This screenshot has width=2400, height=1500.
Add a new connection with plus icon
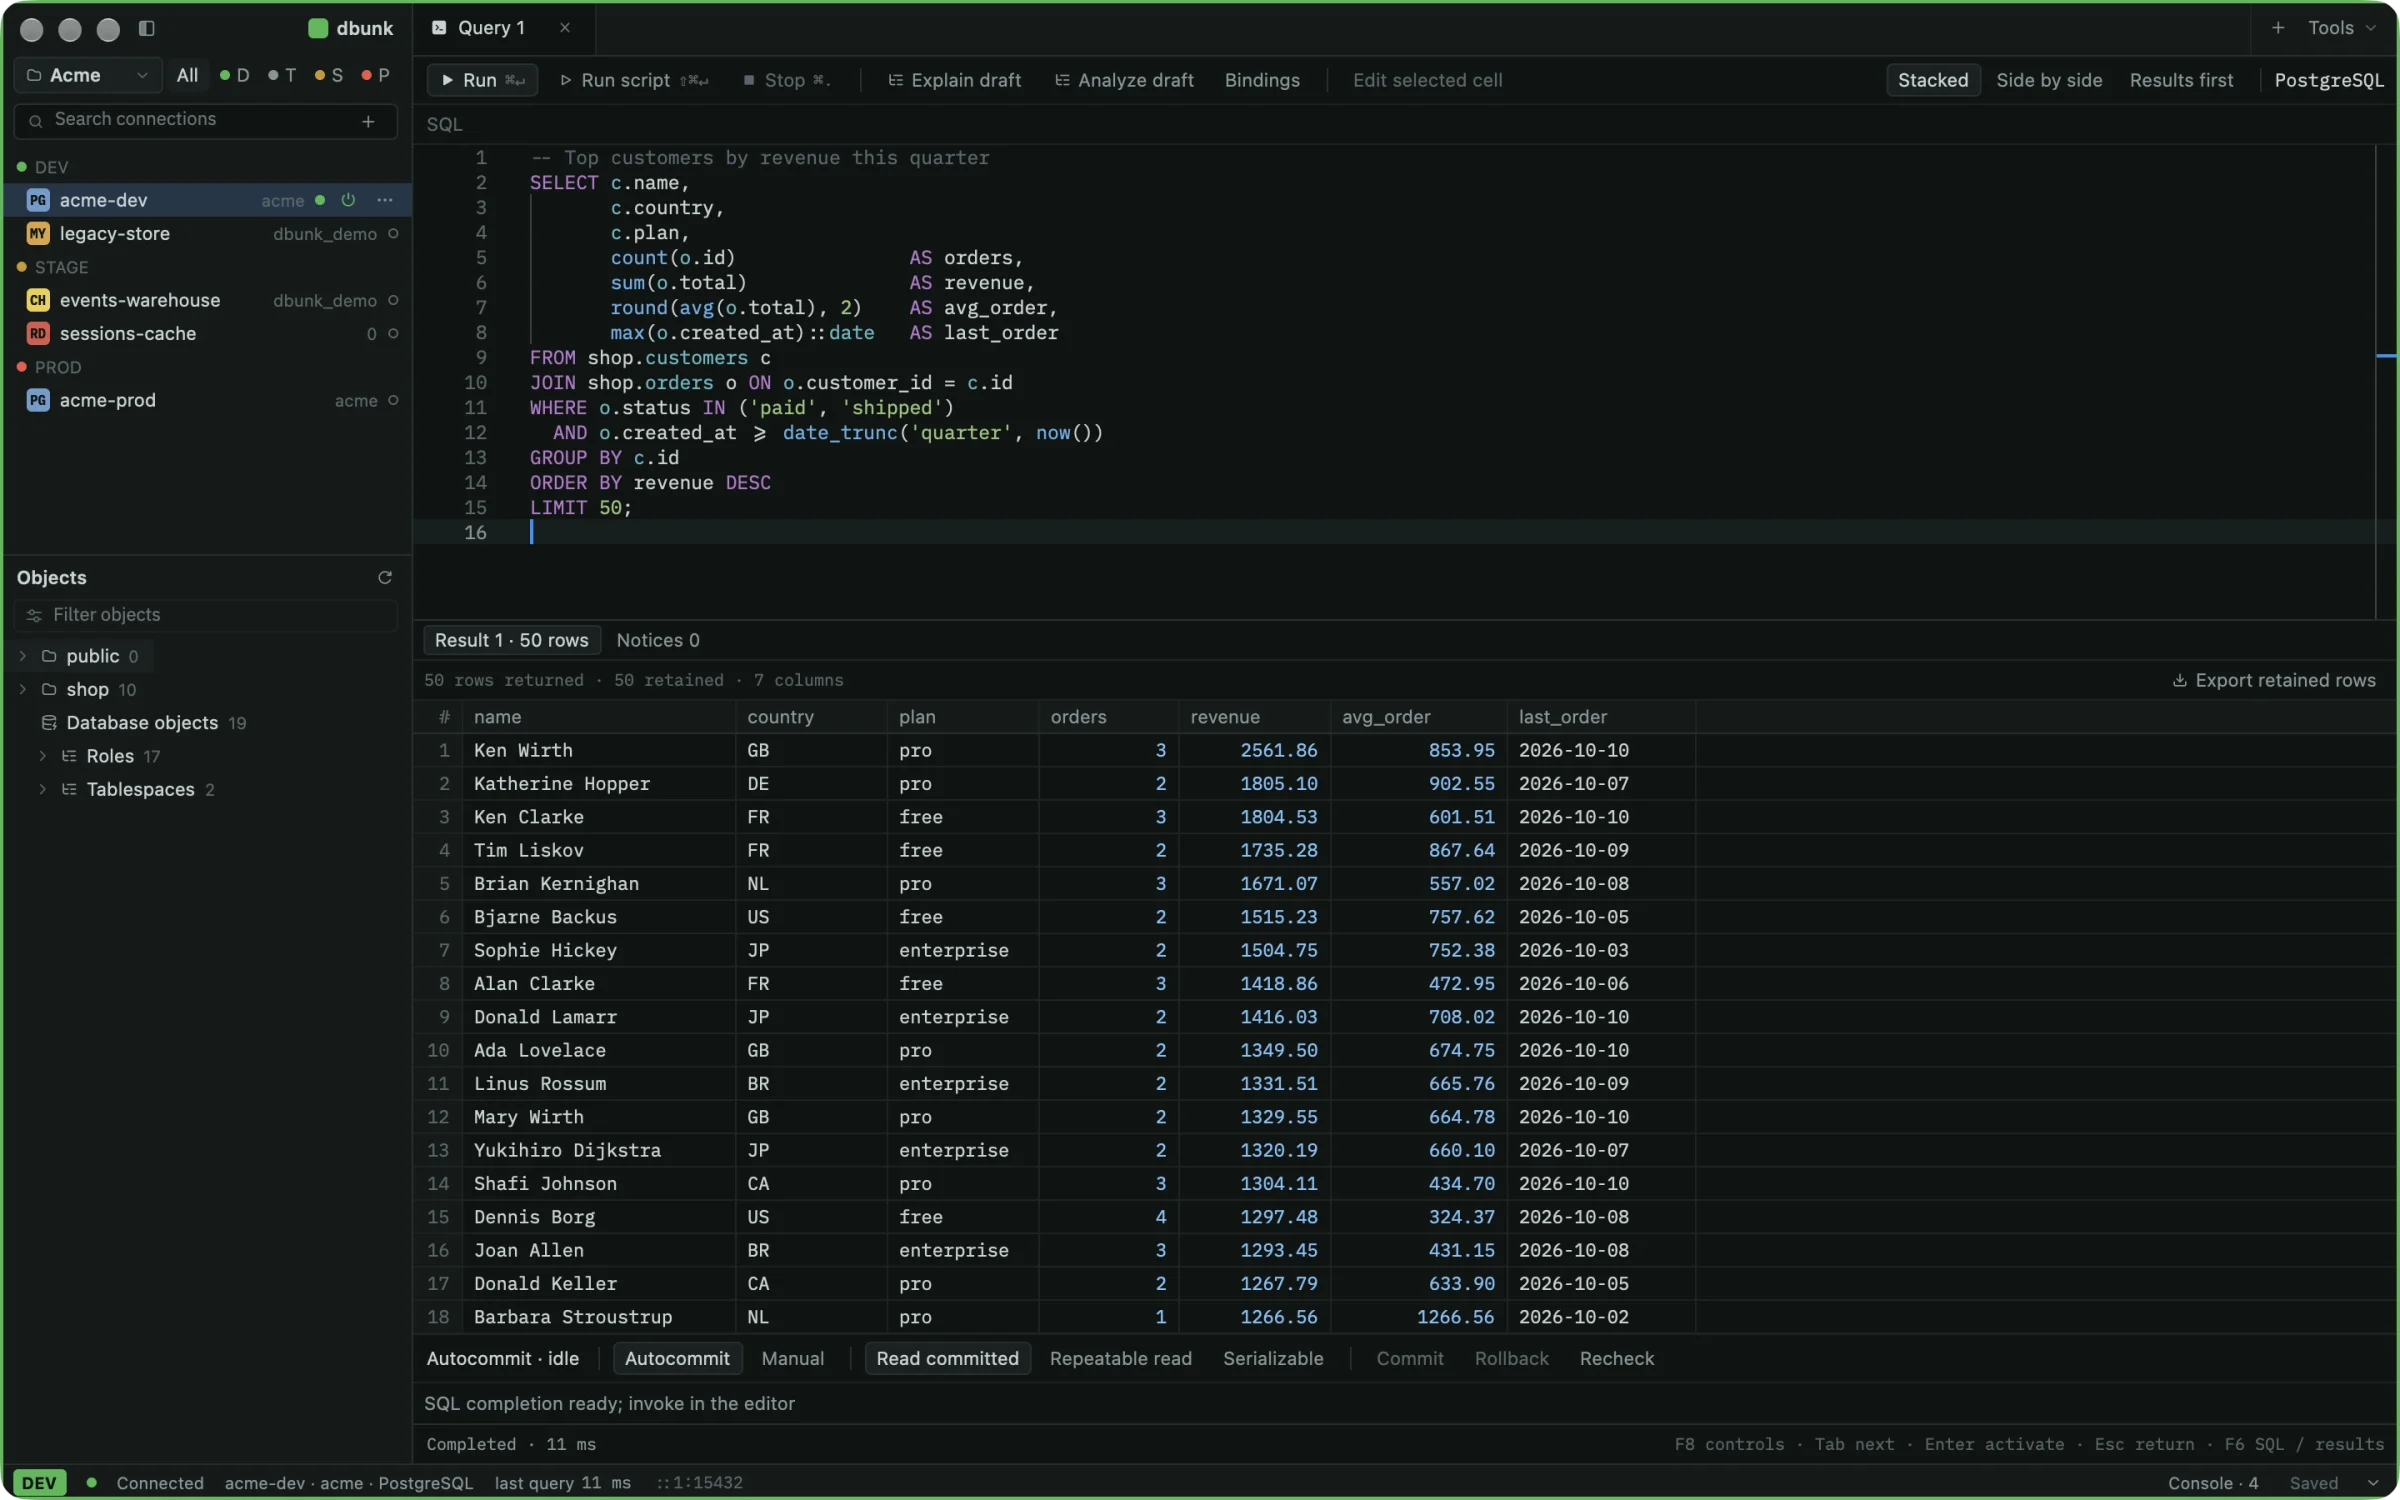[x=368, y=121]
